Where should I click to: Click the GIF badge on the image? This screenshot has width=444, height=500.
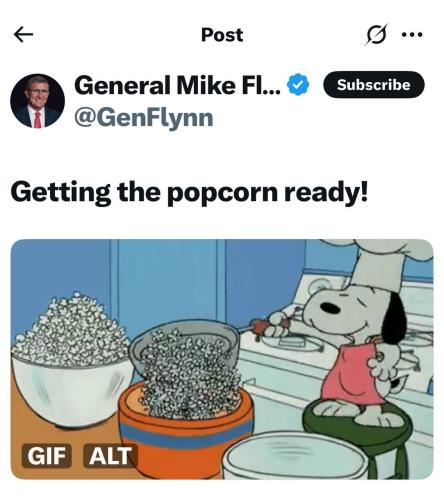tap(46, 455)
